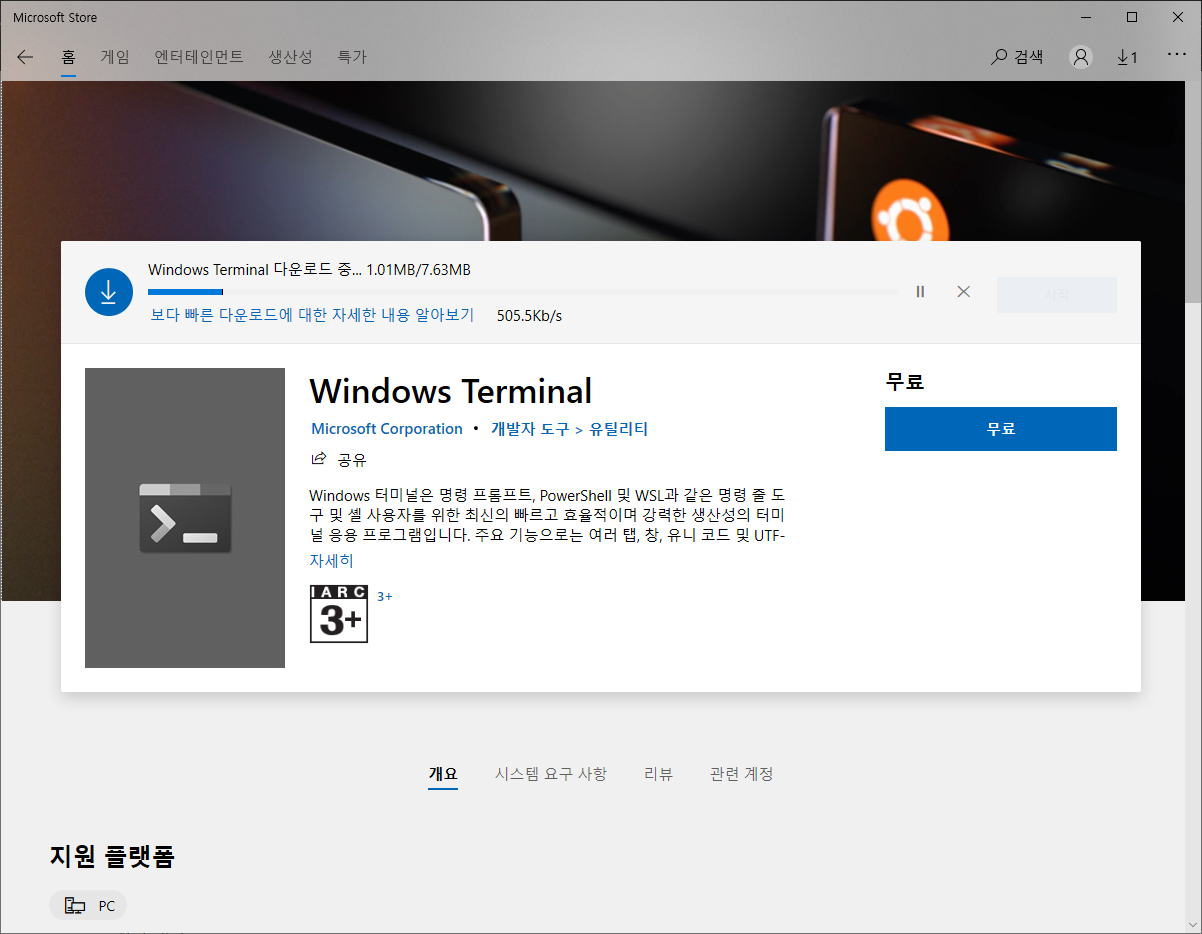
Task: Go back with the arrow icon
Action: coord(25,57)
